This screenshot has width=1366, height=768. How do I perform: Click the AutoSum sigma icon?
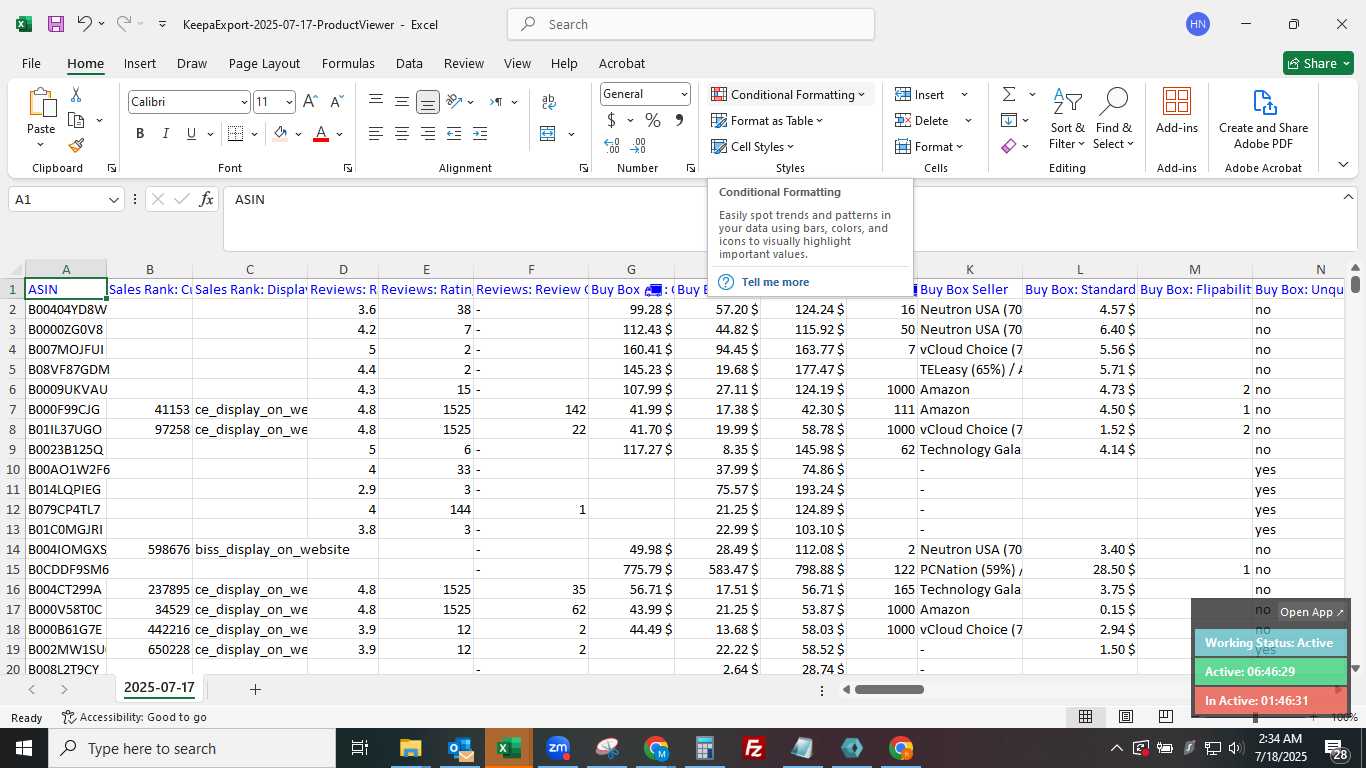[x=1009, y=94]
